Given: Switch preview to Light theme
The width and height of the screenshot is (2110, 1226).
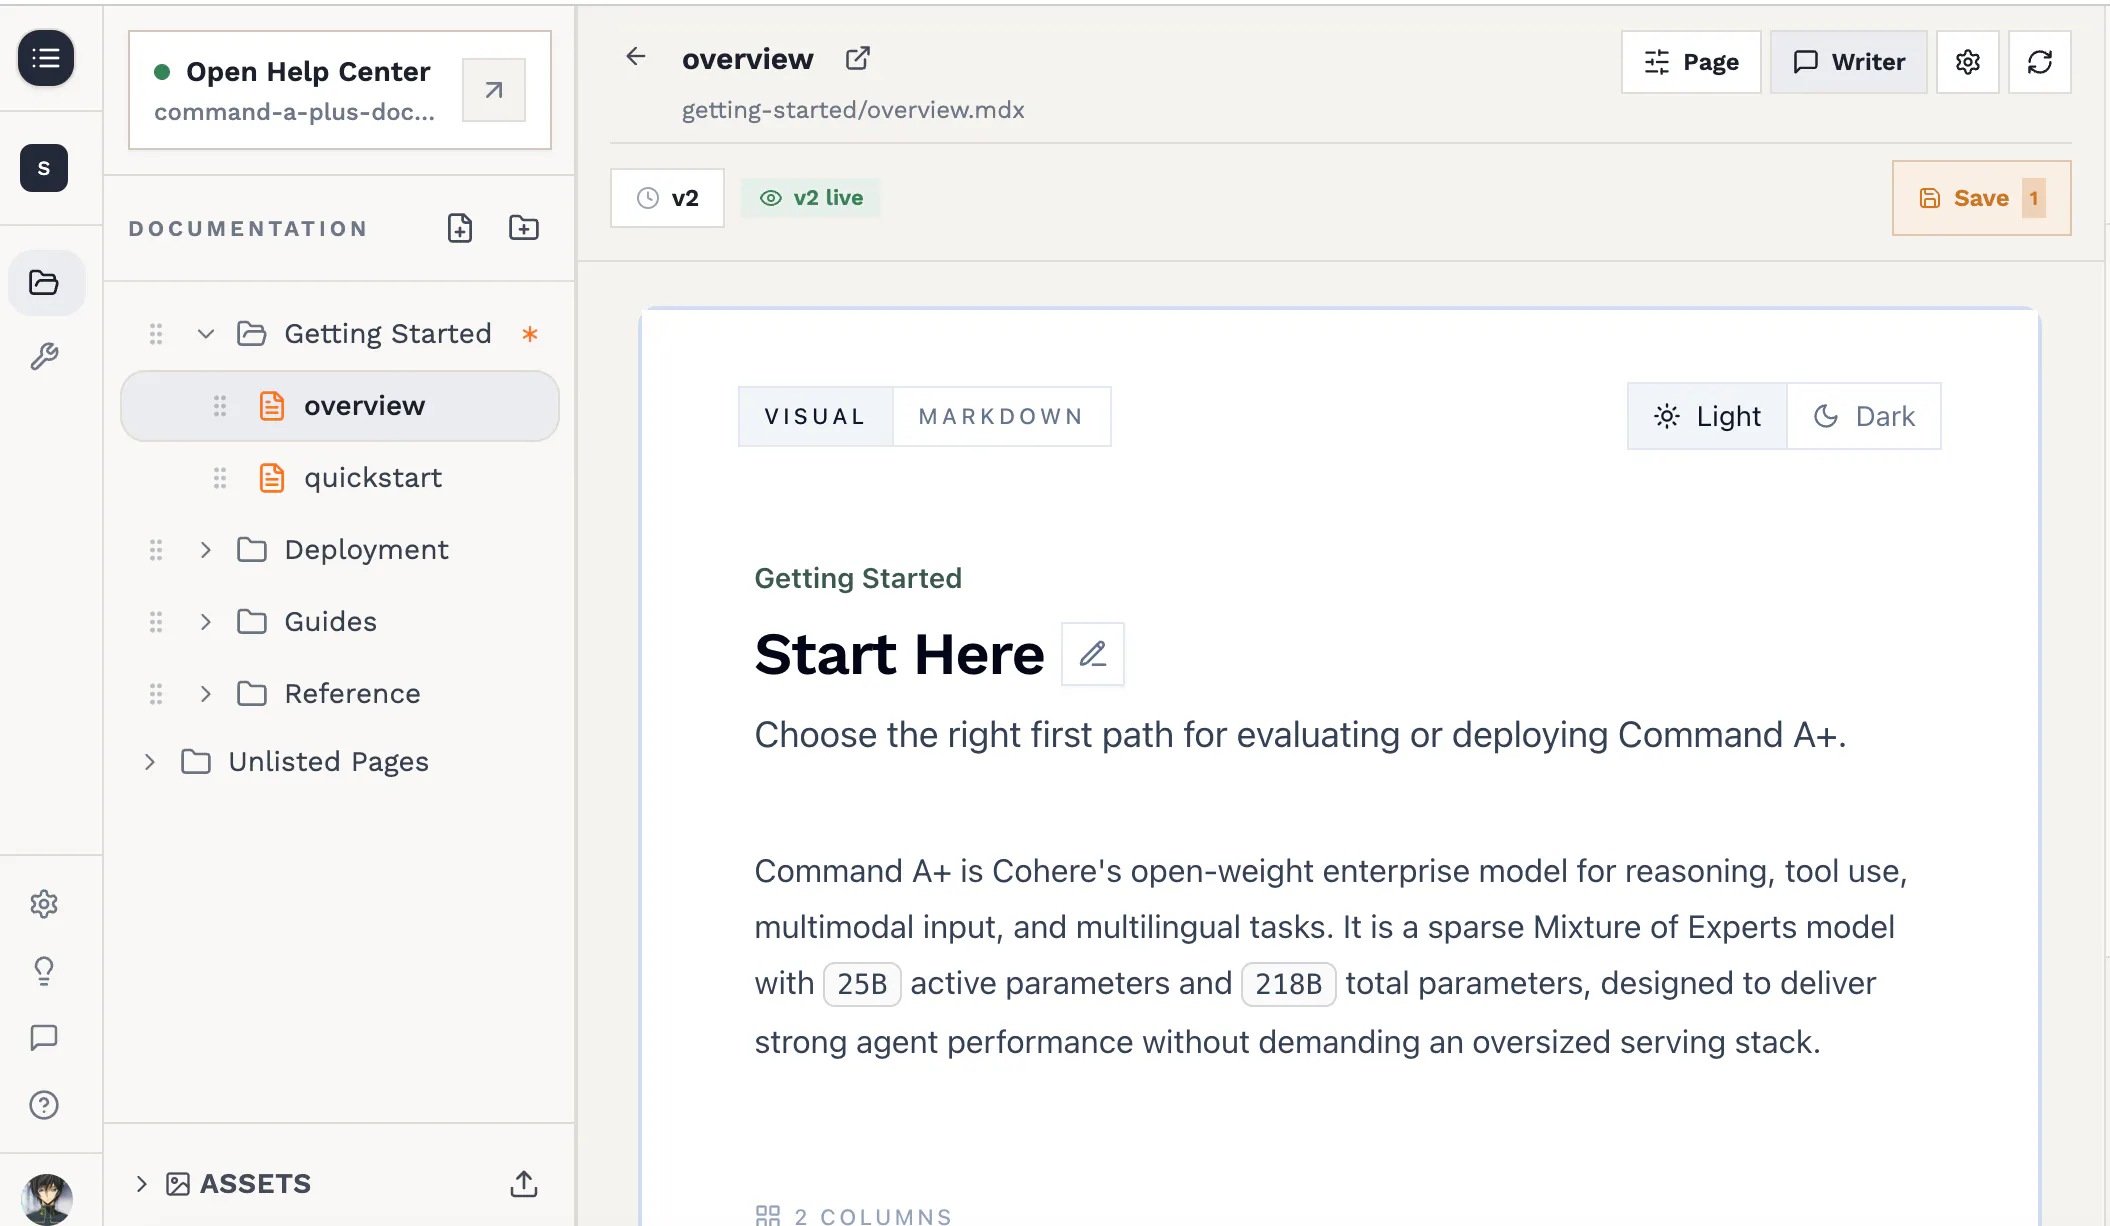Looking at the screenshot, I should click(1708, 416).
